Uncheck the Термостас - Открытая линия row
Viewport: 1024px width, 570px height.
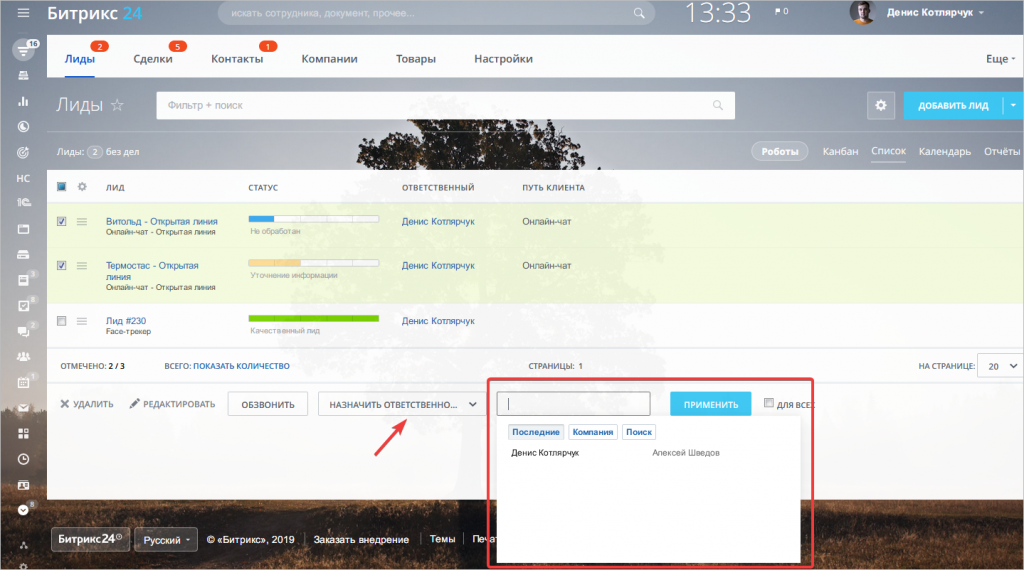(61, 266)
